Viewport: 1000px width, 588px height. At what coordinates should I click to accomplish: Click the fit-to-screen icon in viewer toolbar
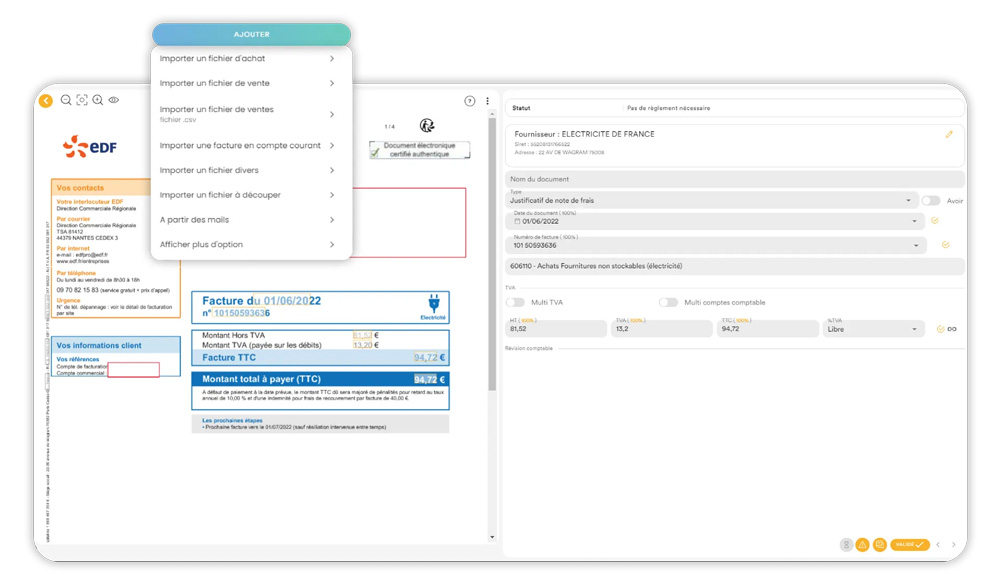(82, 100)
